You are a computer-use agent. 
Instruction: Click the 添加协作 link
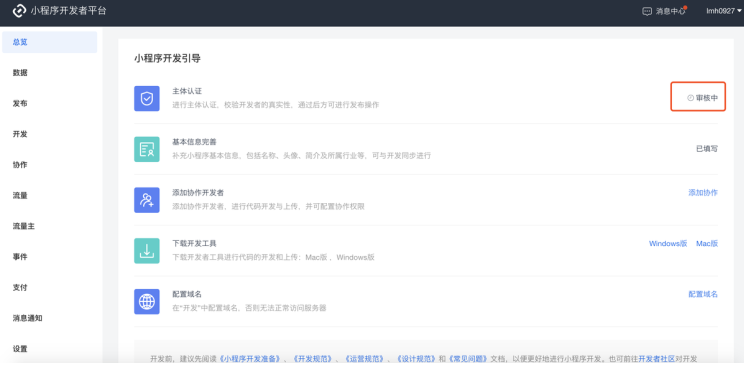[703, 192]
